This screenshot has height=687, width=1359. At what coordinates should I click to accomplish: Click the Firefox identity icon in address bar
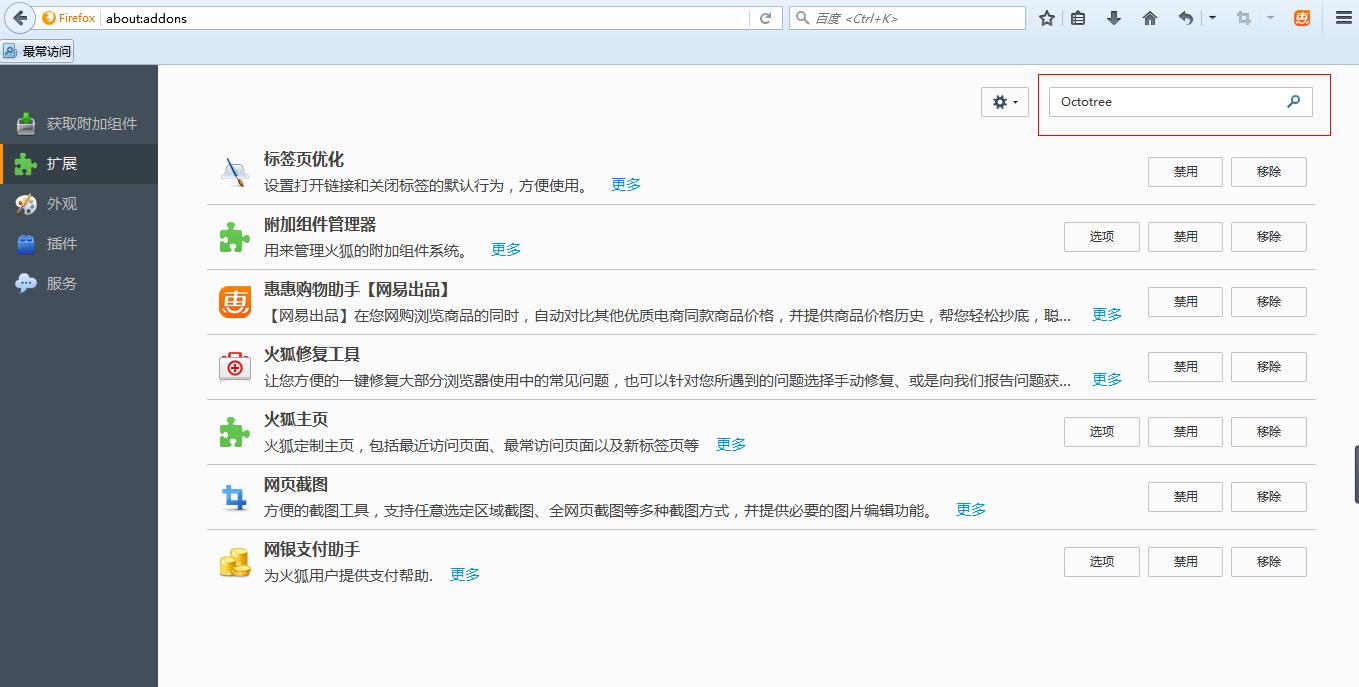(x=69, y=18)
